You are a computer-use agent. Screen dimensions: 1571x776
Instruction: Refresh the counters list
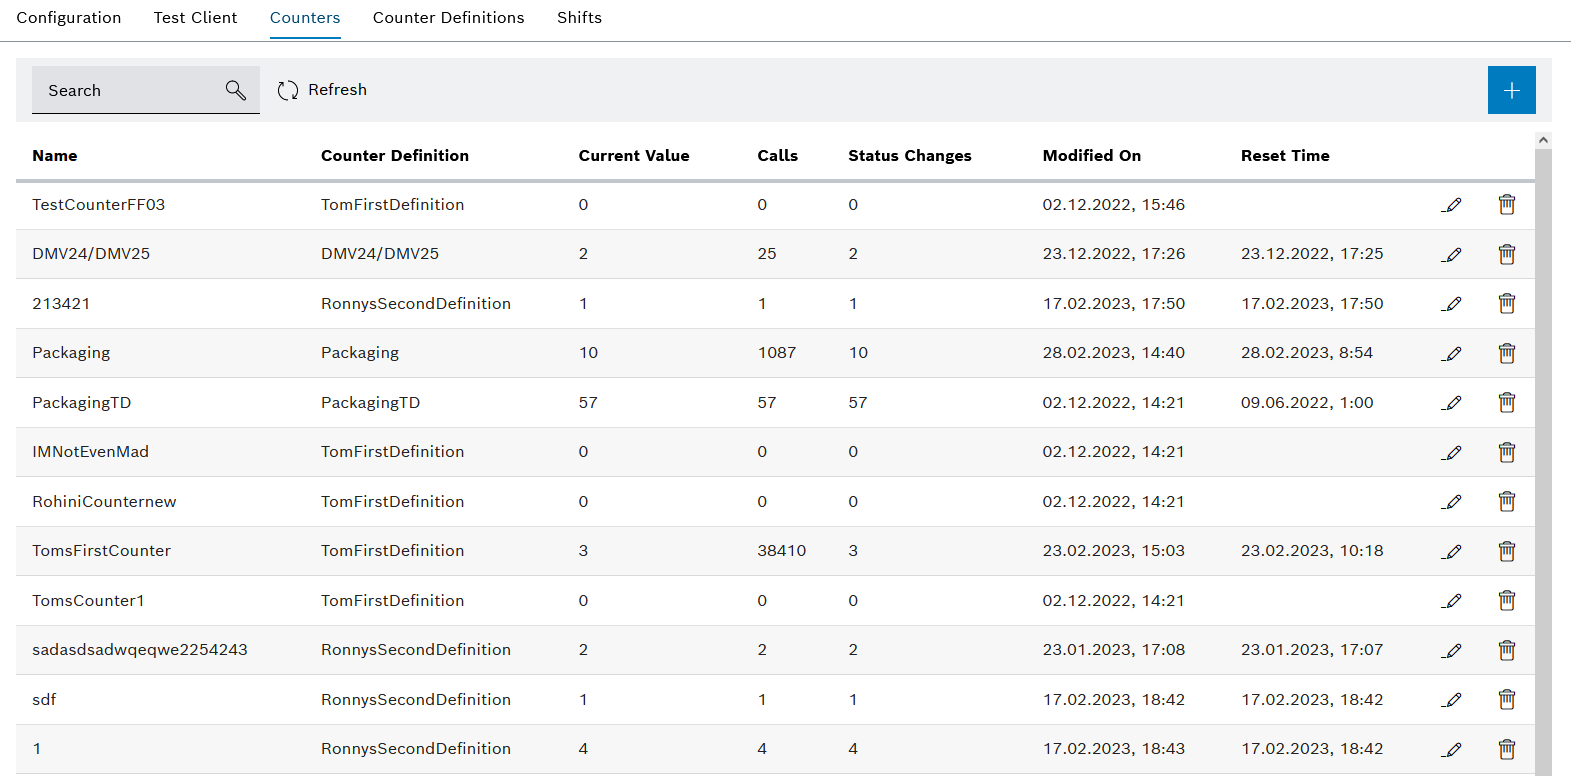[322, 90]
